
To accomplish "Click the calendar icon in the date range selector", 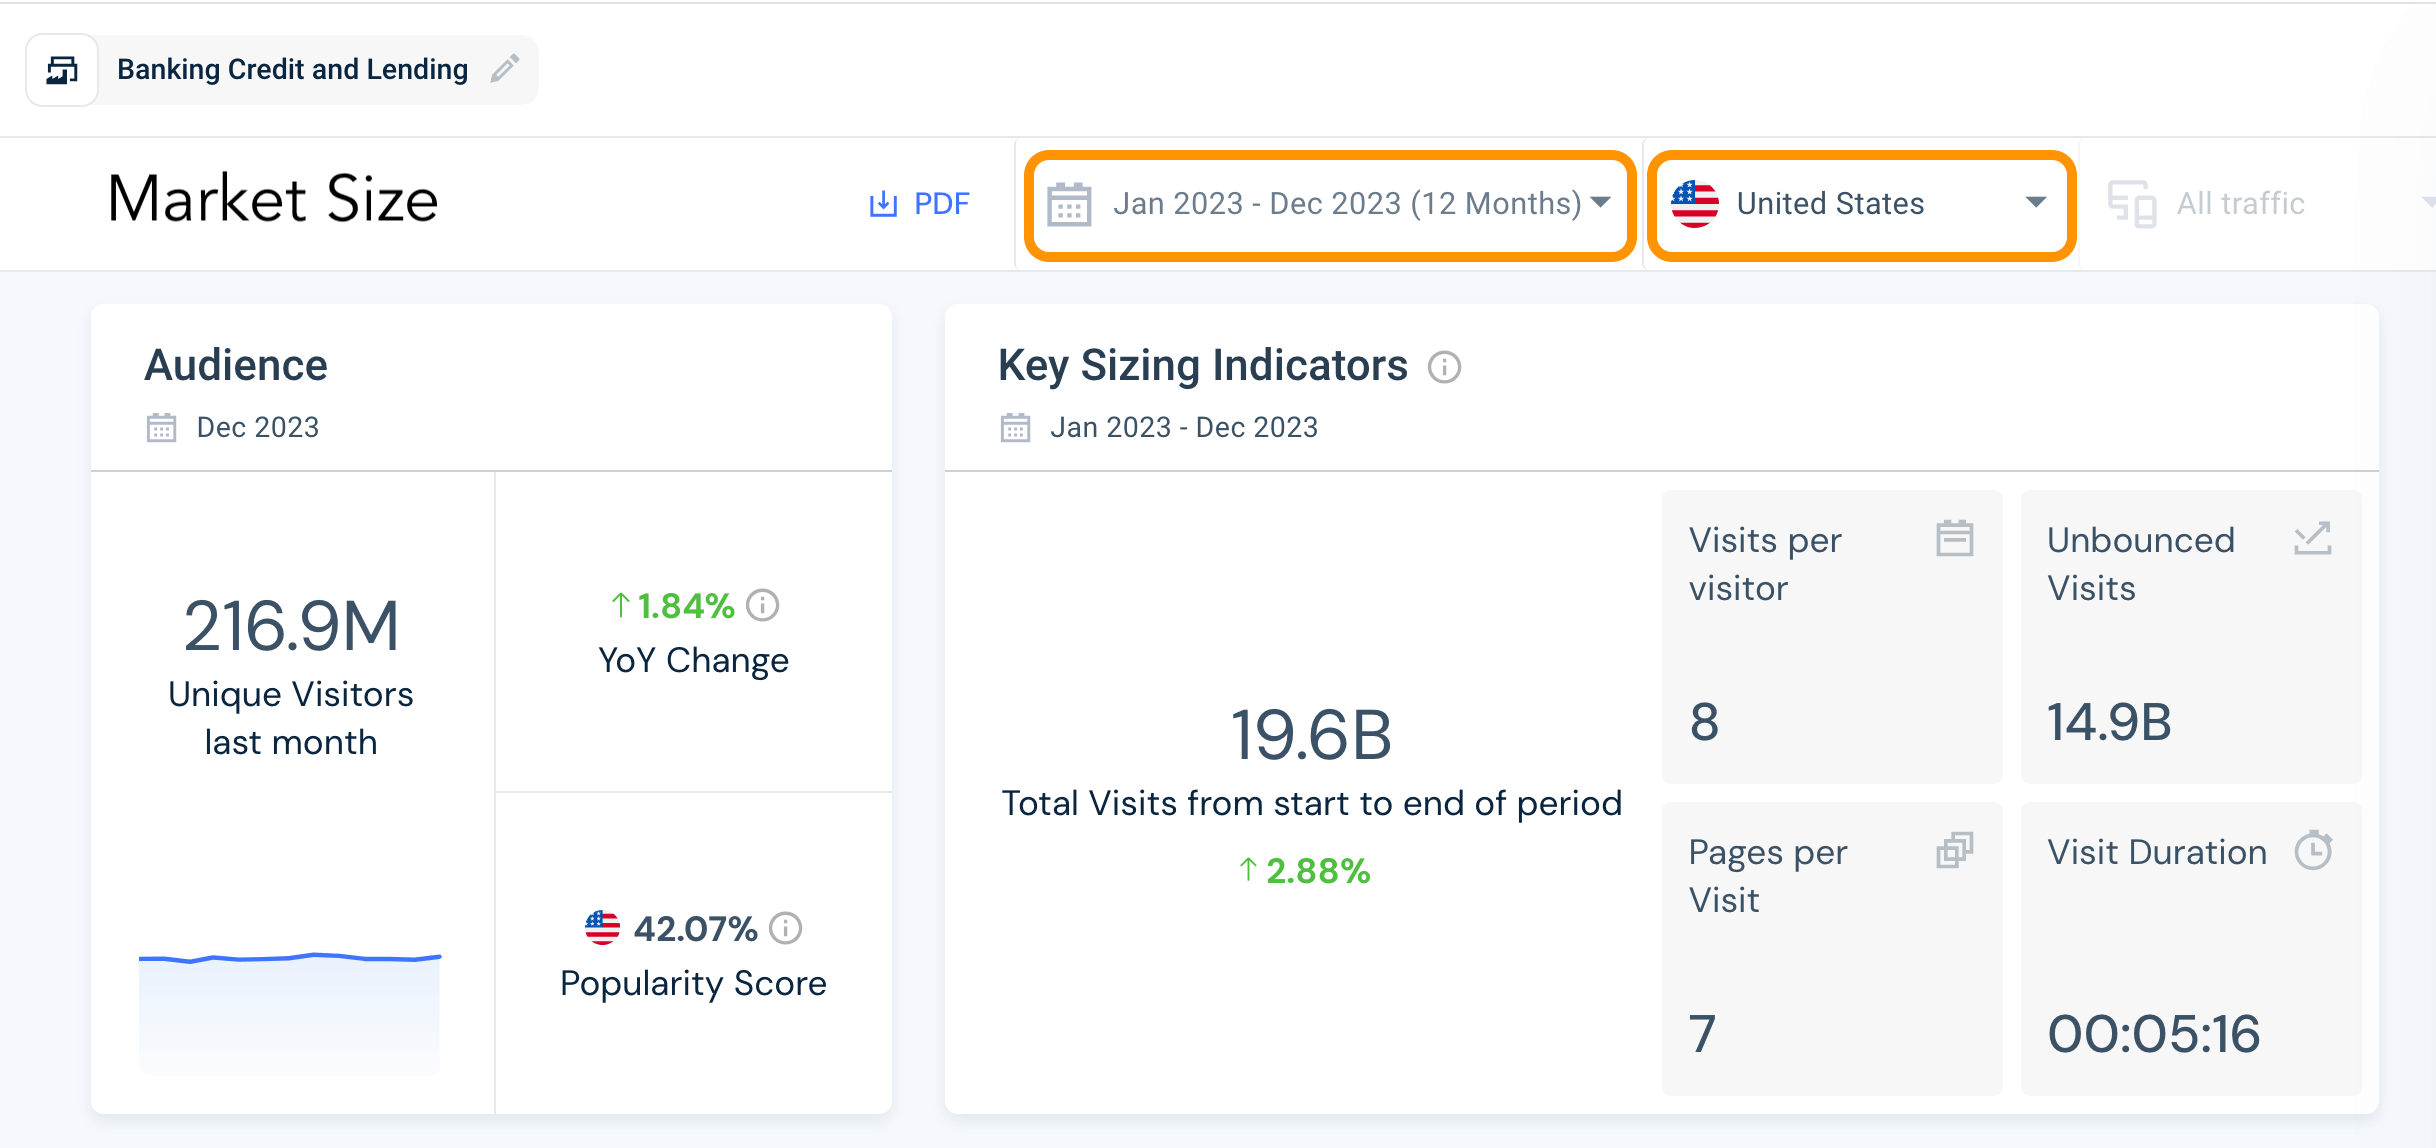I will coord(1068,204).
